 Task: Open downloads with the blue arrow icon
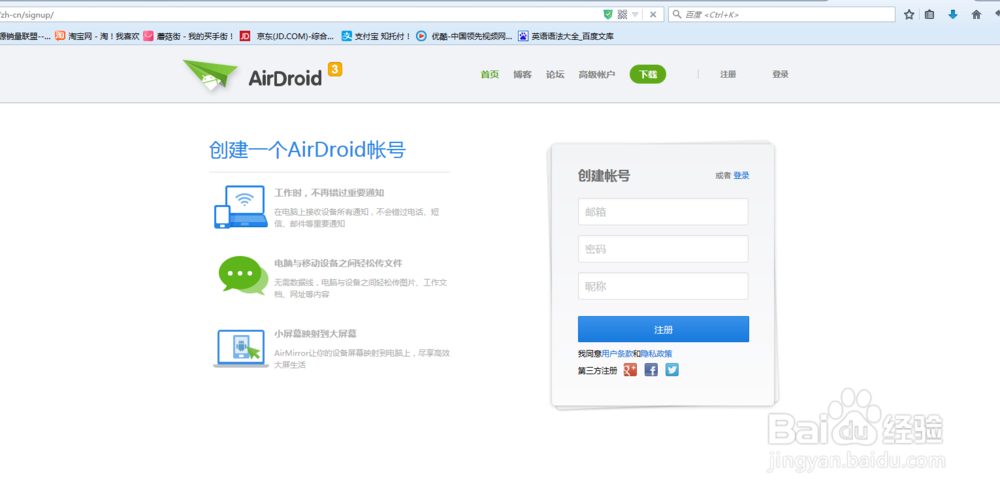coord(953,14)
